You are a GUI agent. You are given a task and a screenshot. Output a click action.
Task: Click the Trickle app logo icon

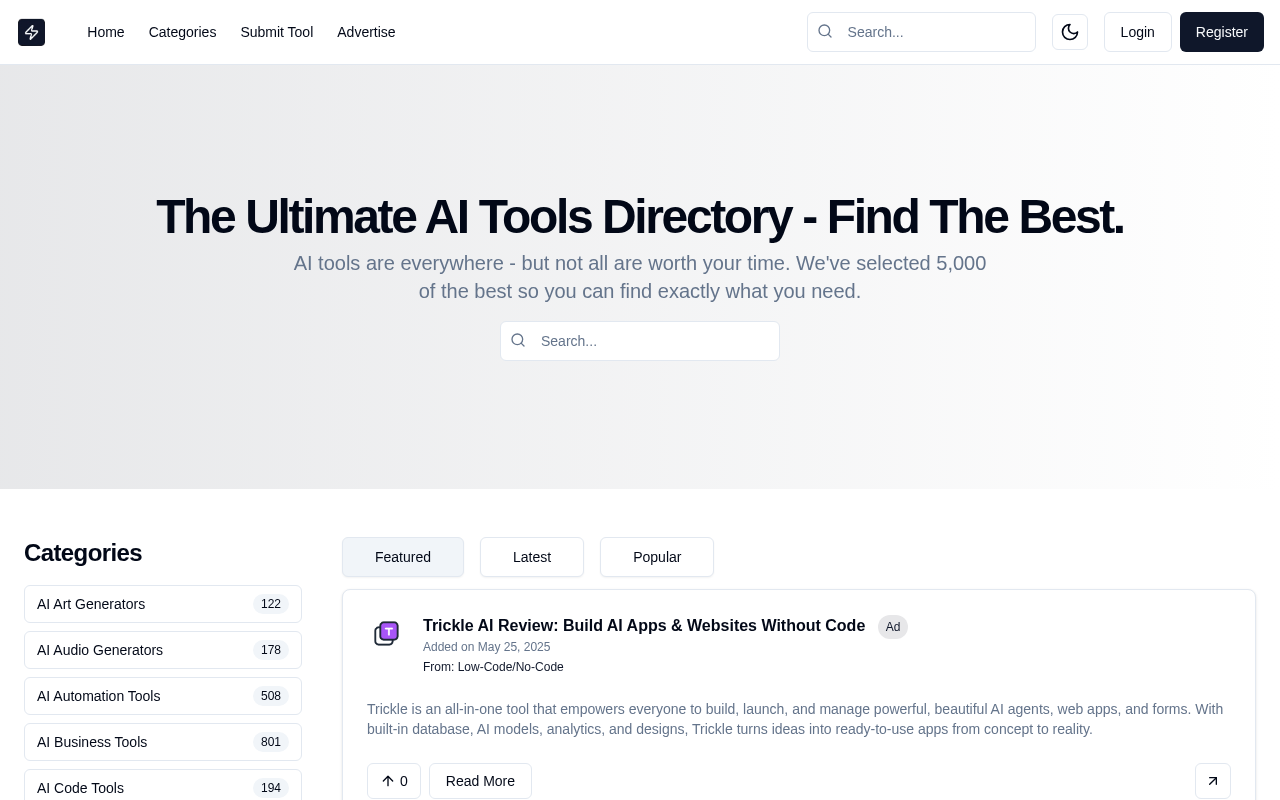(386, 632)
